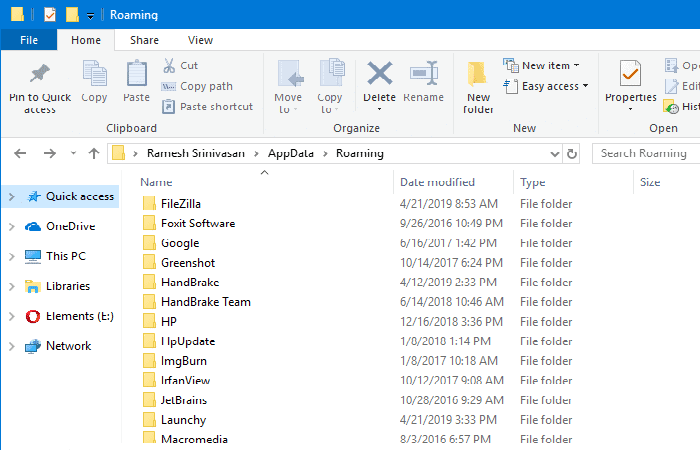Click the Pin to Quick access icon
Image resolution: width=700 pixels, height=450 pixels.
tap(40, 73)
